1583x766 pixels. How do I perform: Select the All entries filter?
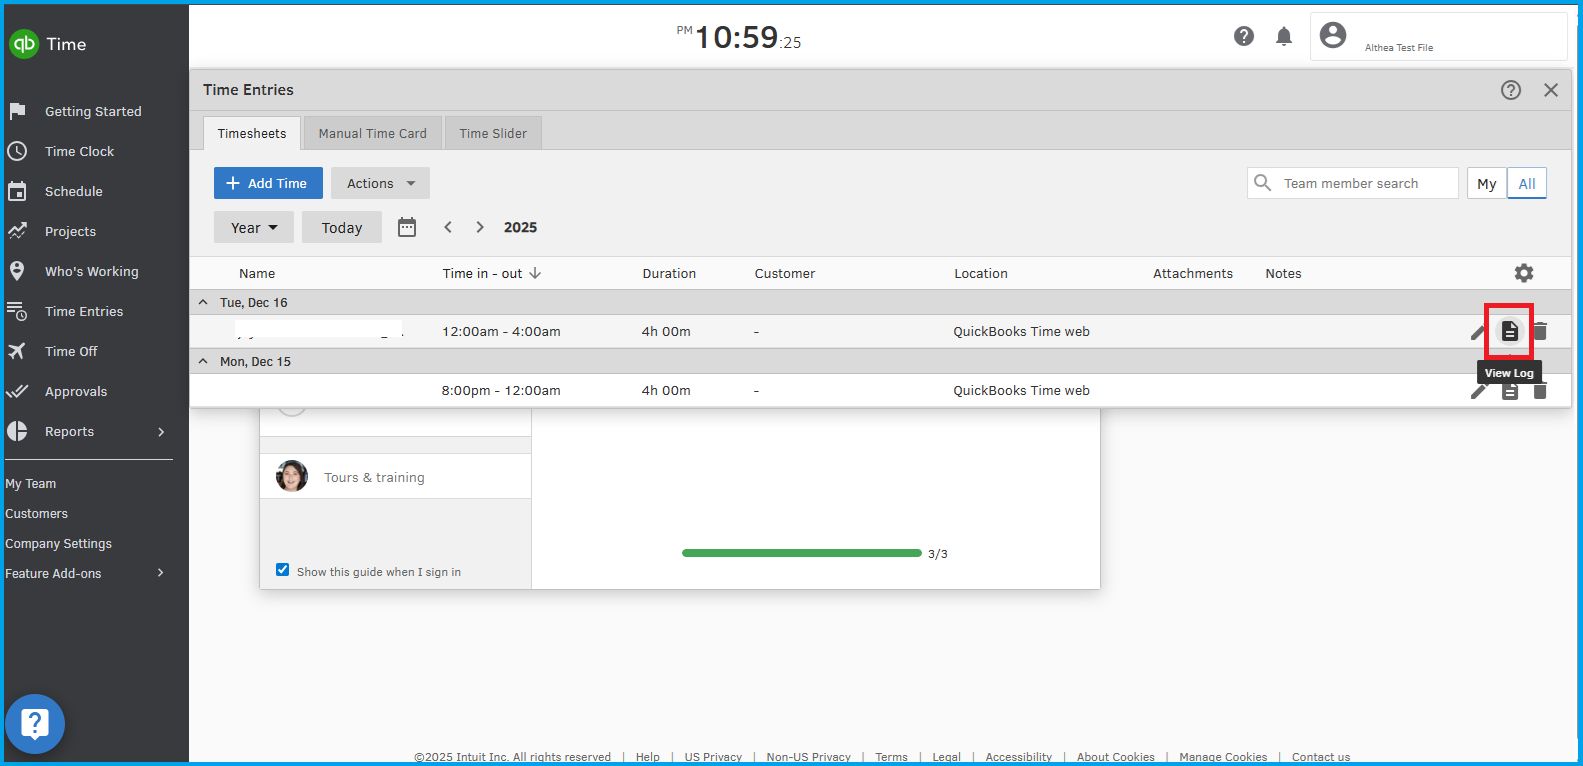[1526, 184]
